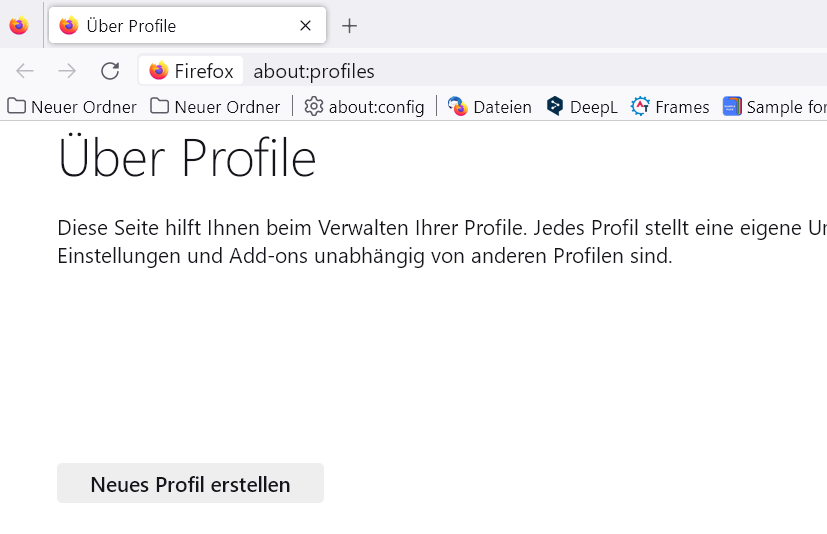The width and height of the screenshot is (827, 534).
Task: Open Firefox View from the pinned icon
Action: (x=19, y=26)
